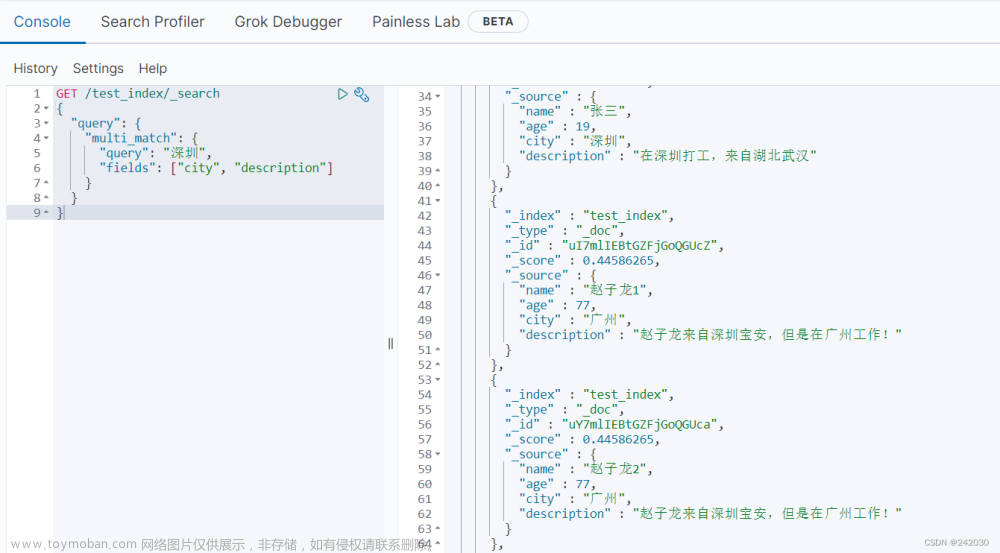Click the city "广州" on output line 61
1000x553 pixels.
603,499
